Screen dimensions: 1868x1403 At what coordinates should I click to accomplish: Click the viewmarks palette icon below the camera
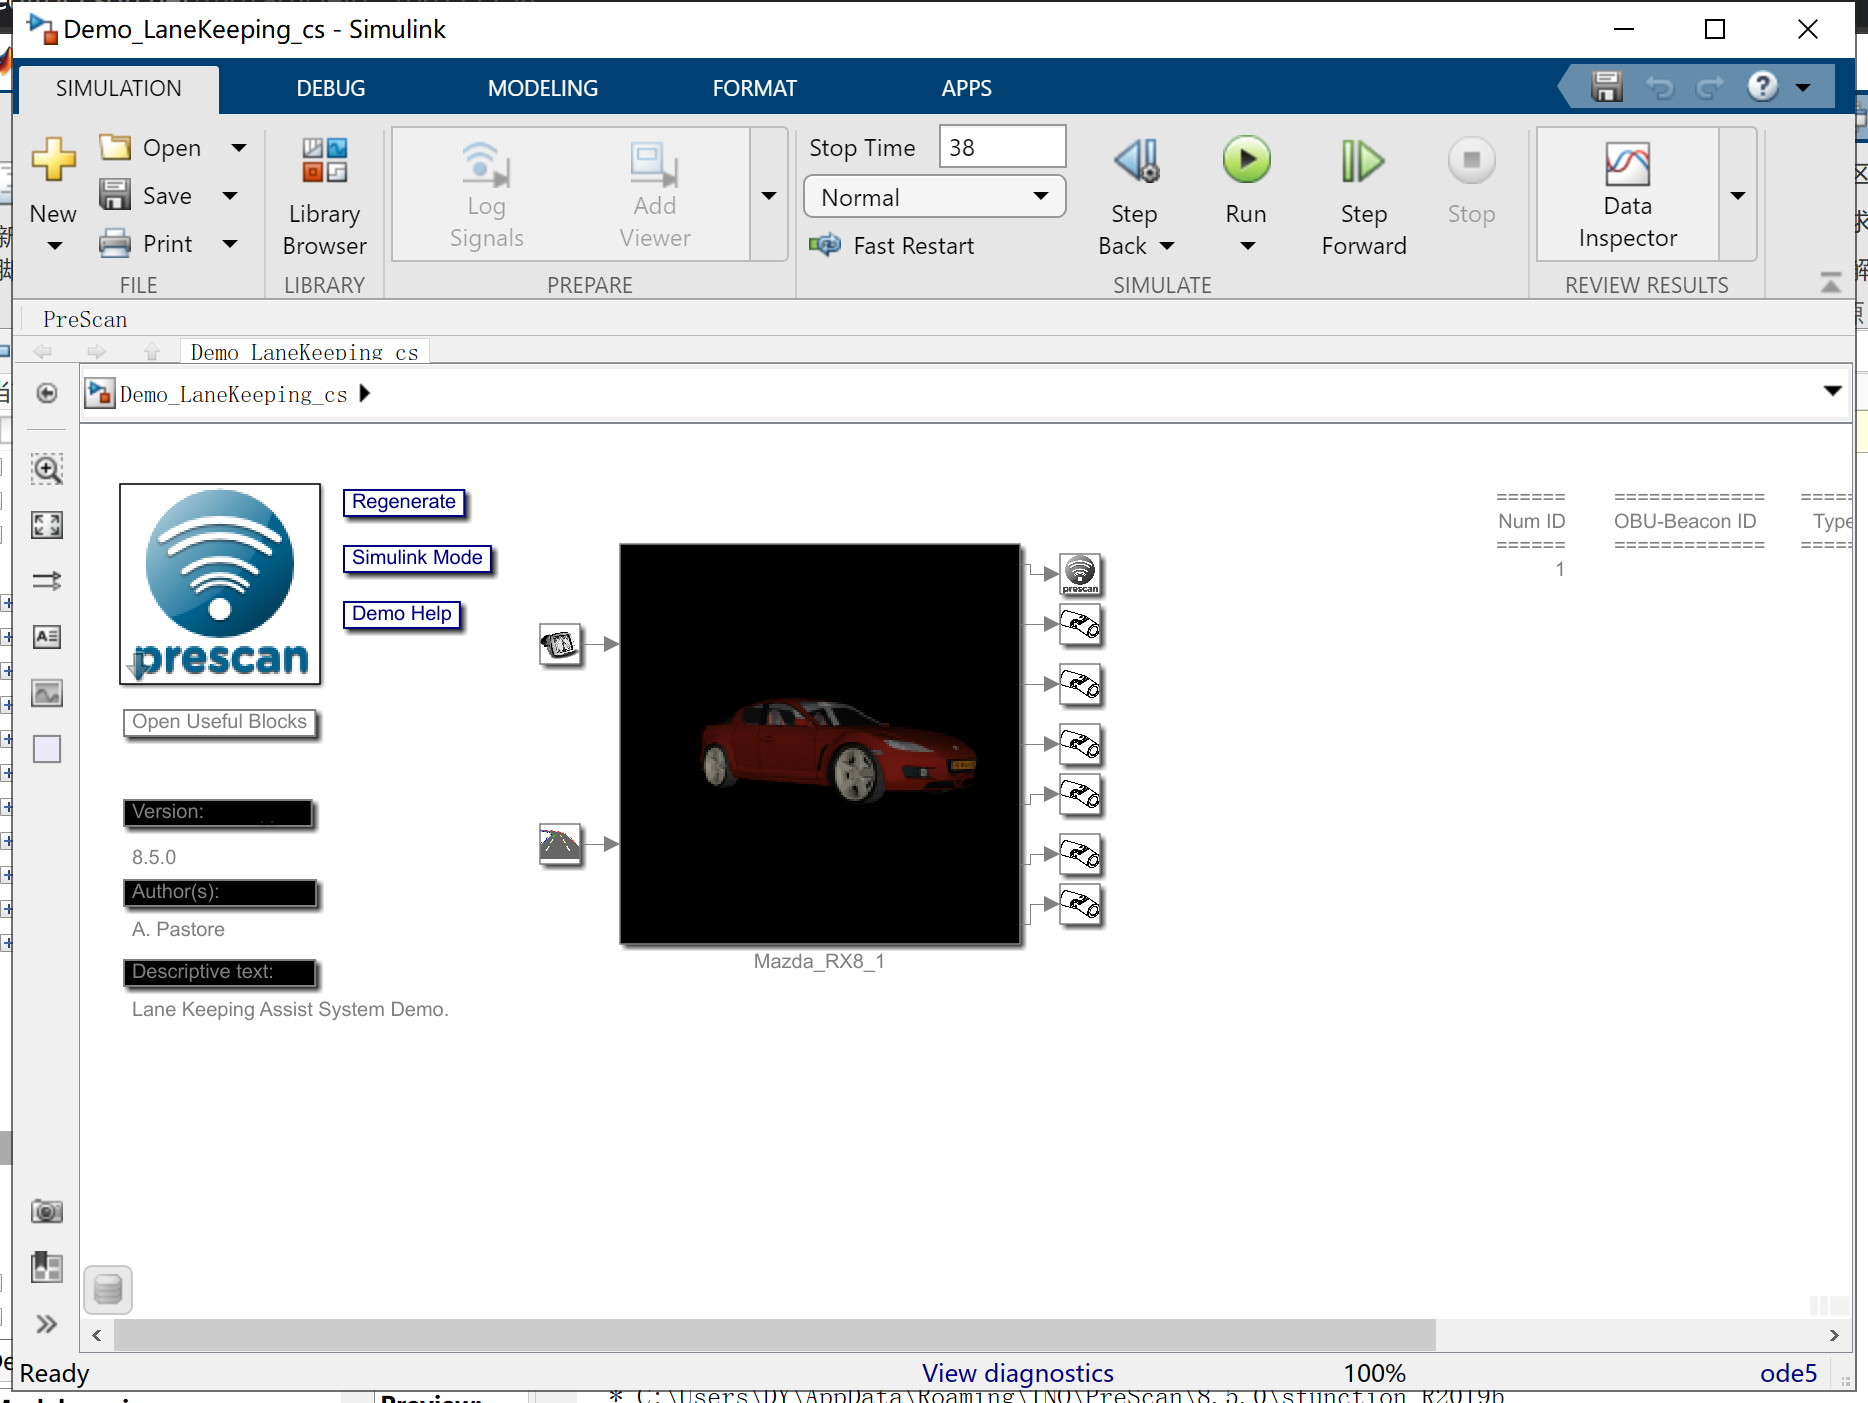(47, 1267)
